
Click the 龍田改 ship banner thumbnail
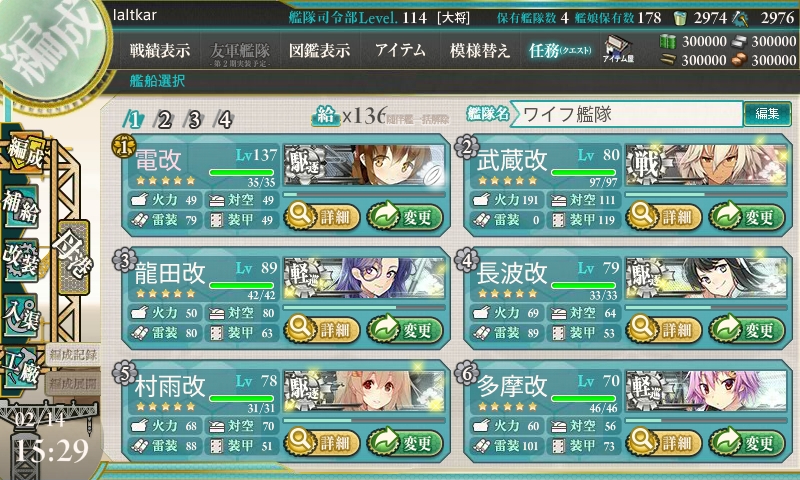pos(364,278)
